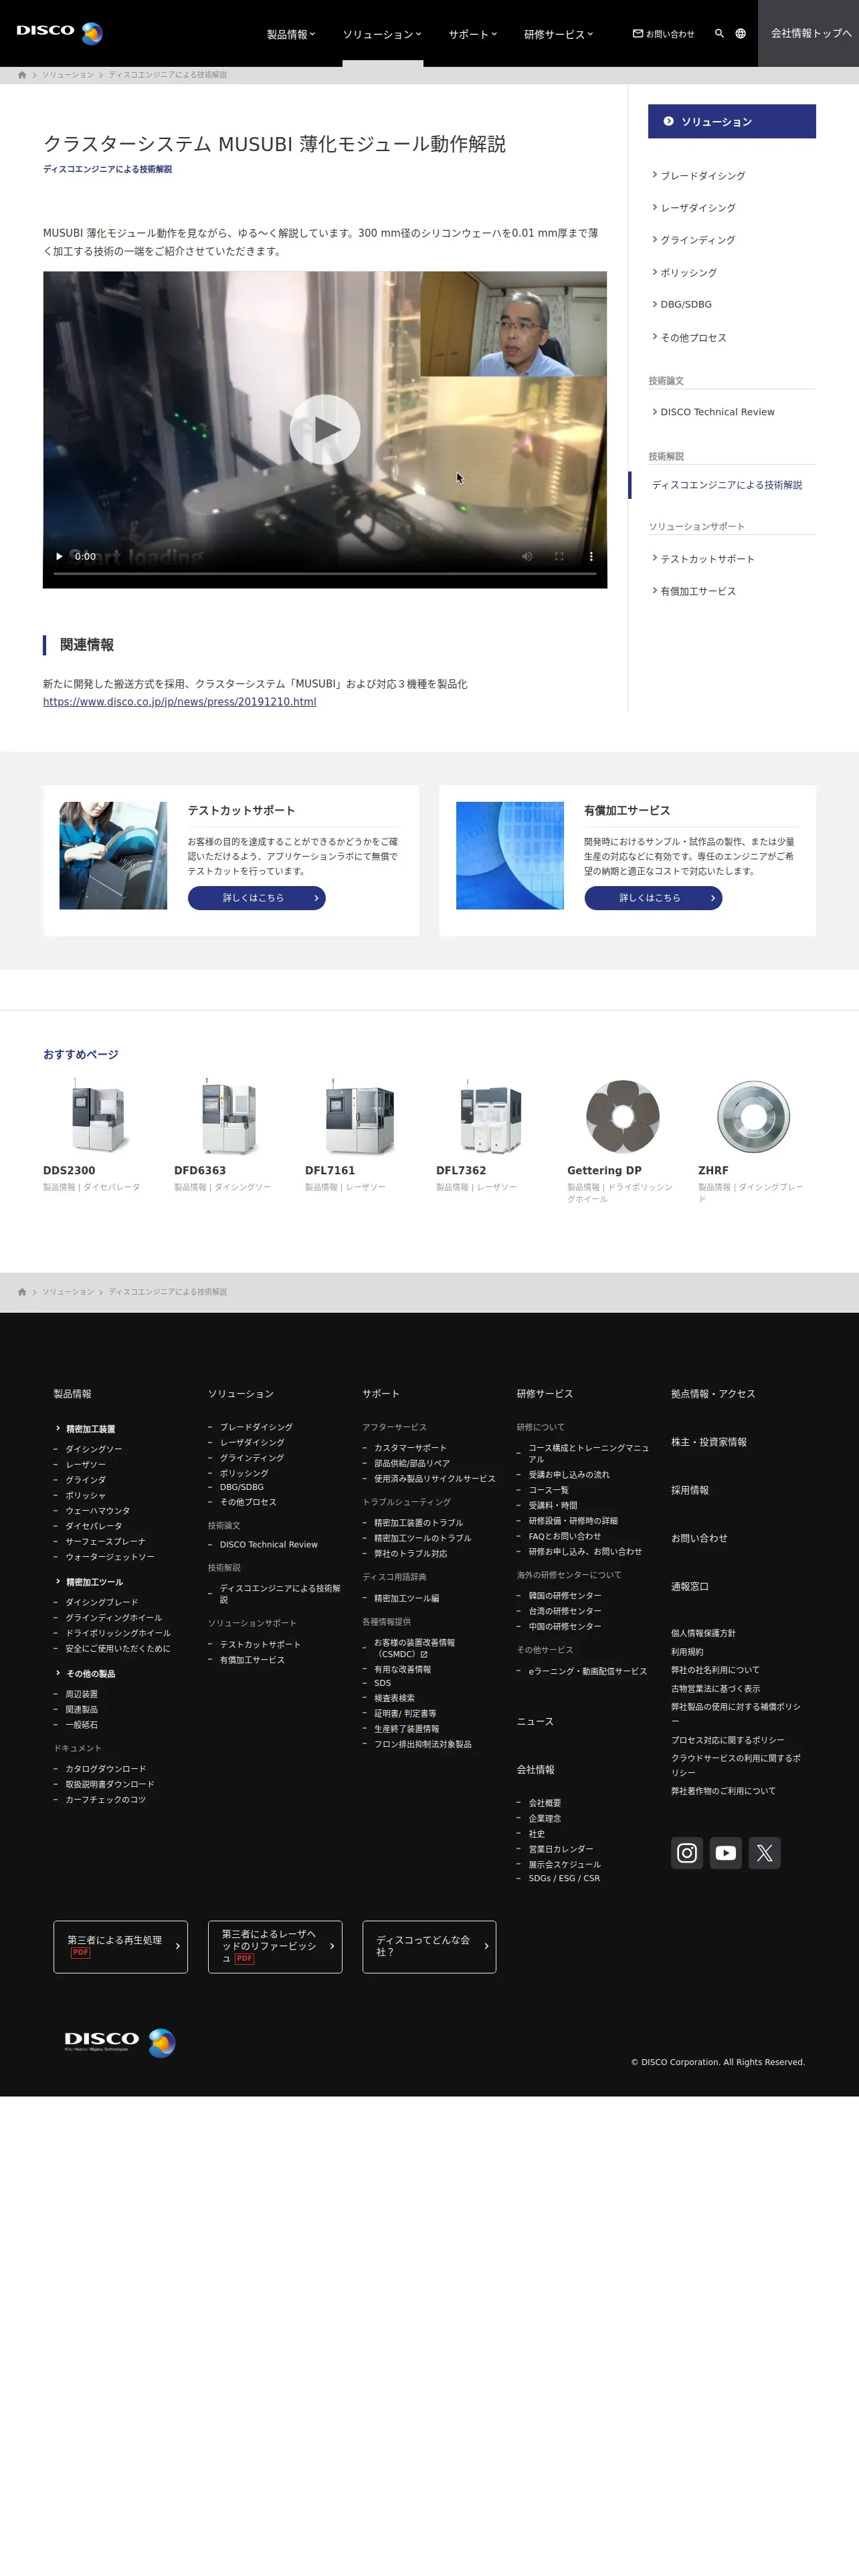Expand the サポート header dropdown
Image resolution: width=859 pixels, height=2576 pixels.
[473, 34]
